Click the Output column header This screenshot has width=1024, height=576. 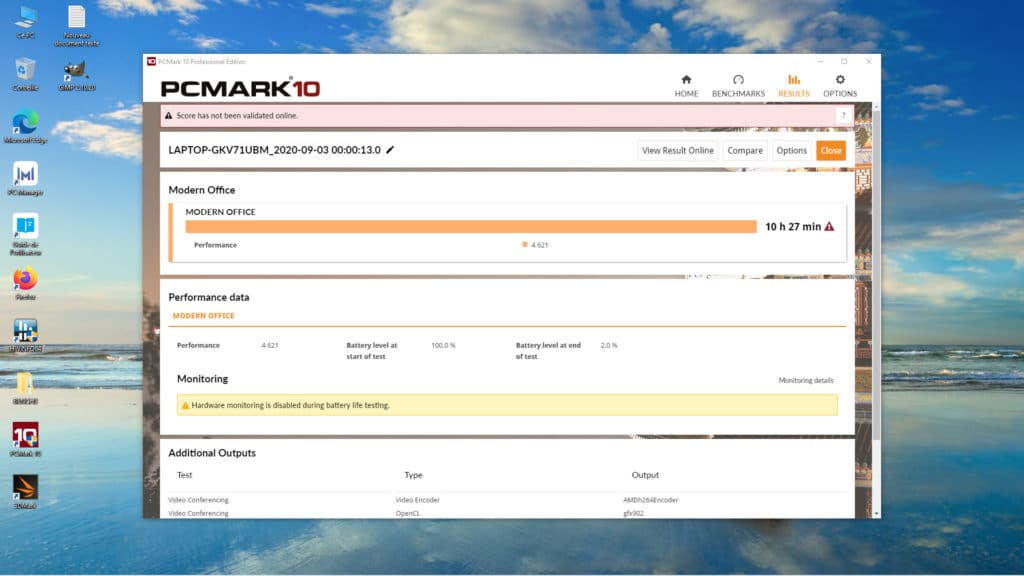coord(645,475)
